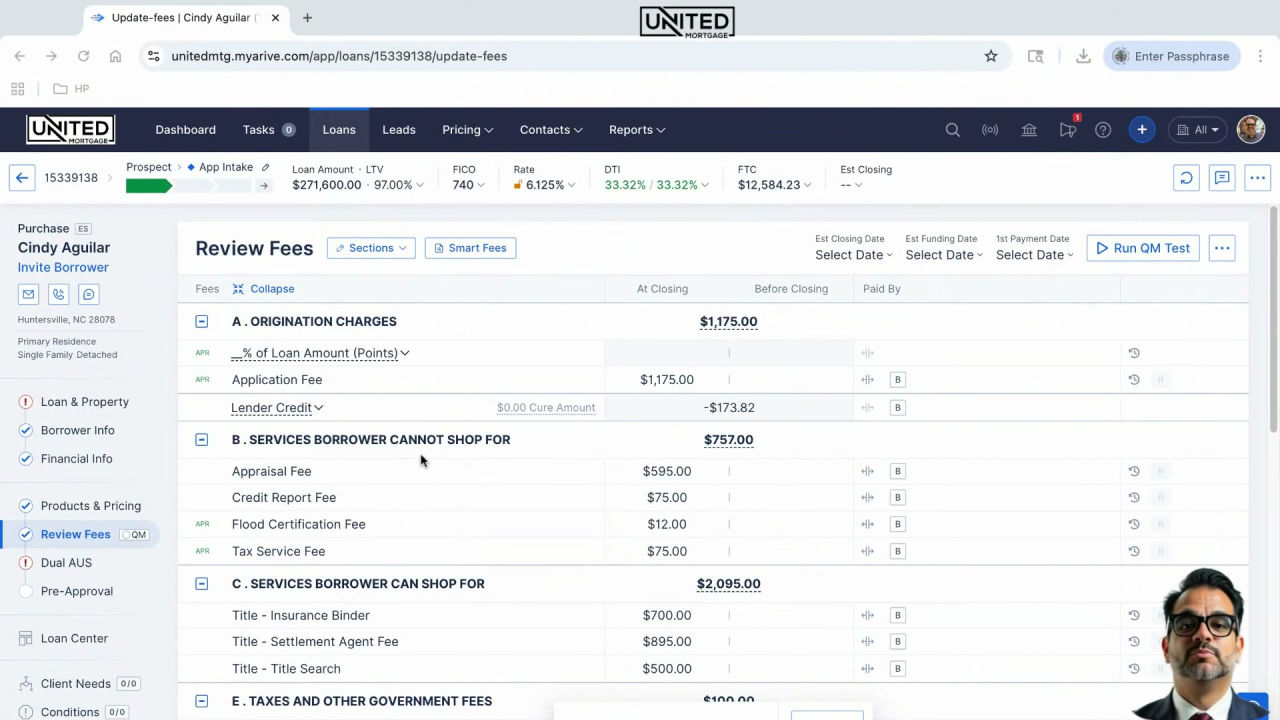Click the bank institution icon in the header
The width and height of the screenshot is (1280, 720).
1029,130
